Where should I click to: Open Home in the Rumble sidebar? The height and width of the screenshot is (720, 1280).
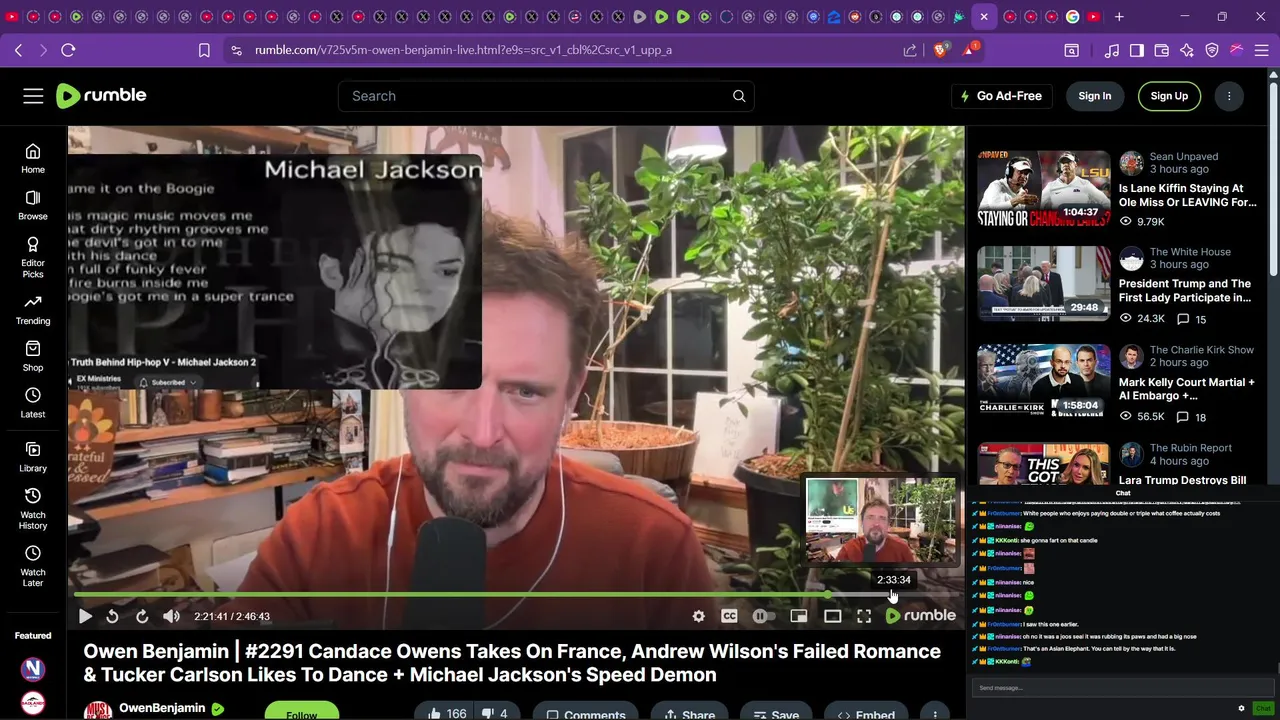tap(33, 158)
